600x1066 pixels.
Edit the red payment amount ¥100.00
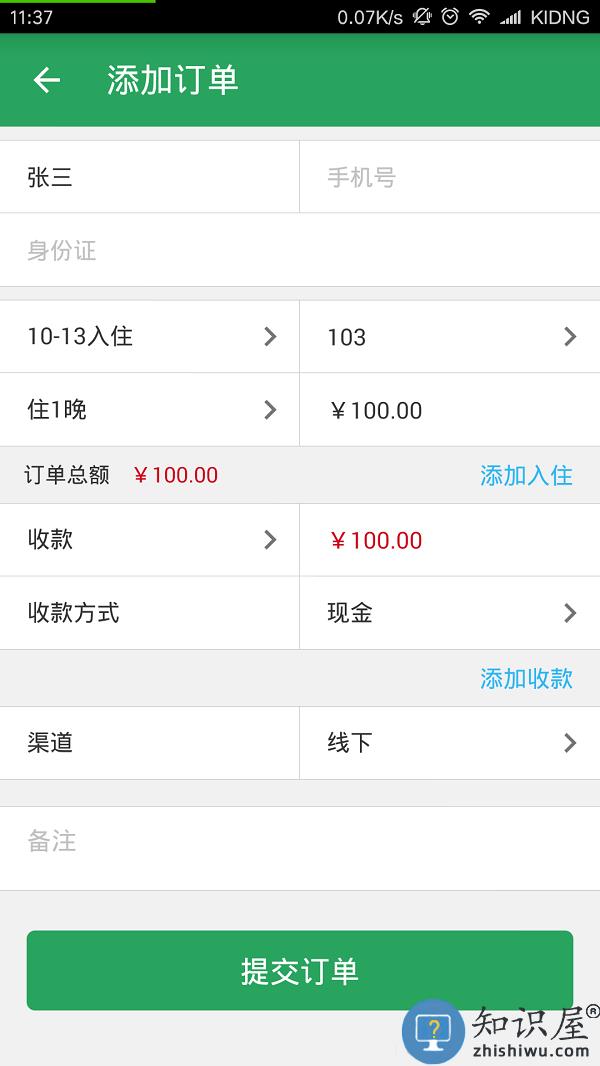(450, 540)
